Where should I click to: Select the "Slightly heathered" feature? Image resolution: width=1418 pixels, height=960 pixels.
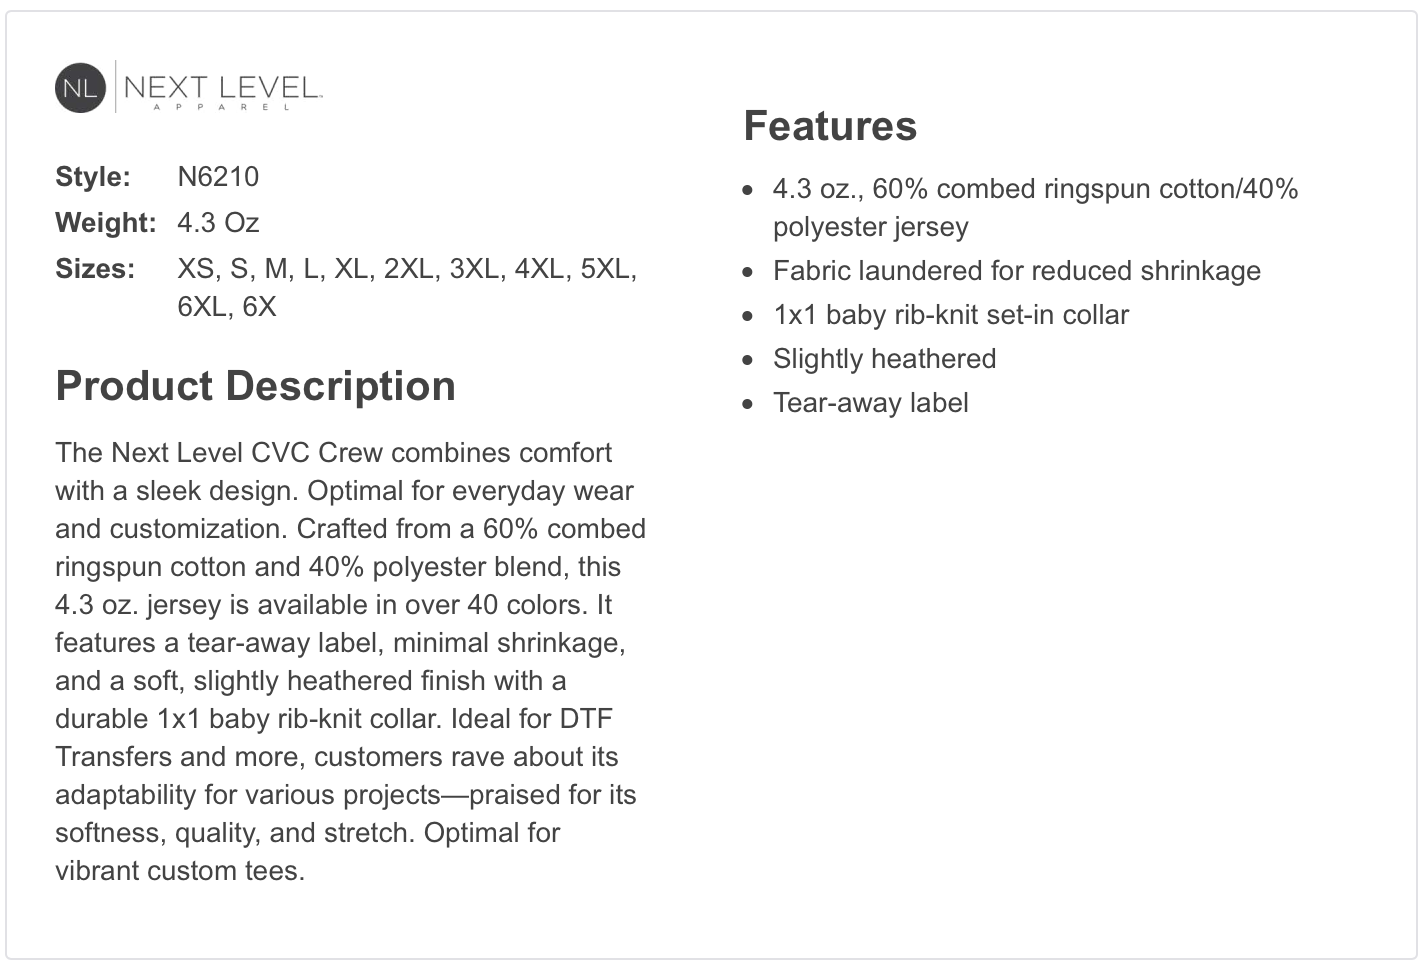click(884, 359)
